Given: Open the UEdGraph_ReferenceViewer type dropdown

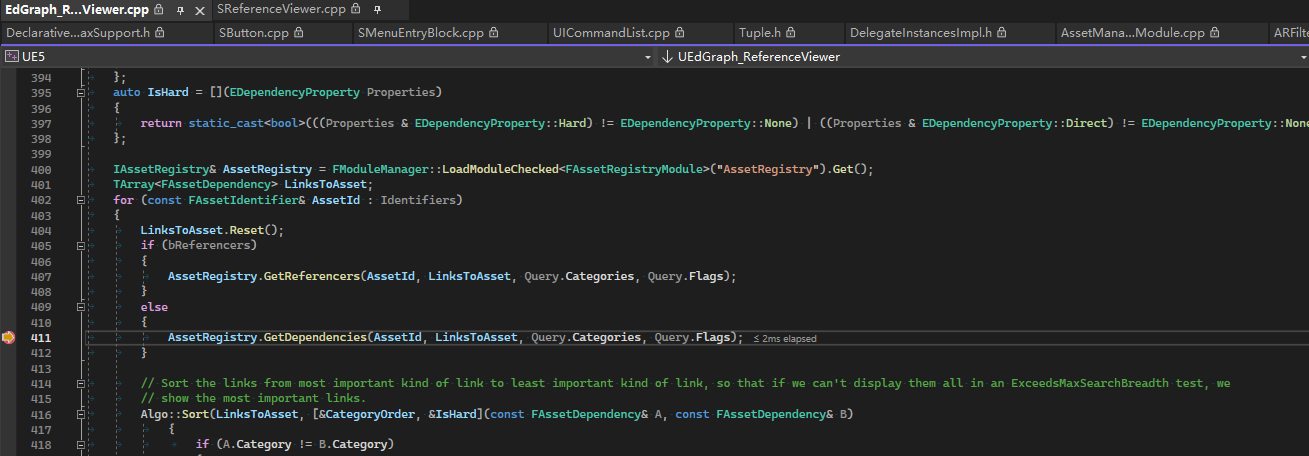Looking at the screenshot, I should tap(1302, 57).
